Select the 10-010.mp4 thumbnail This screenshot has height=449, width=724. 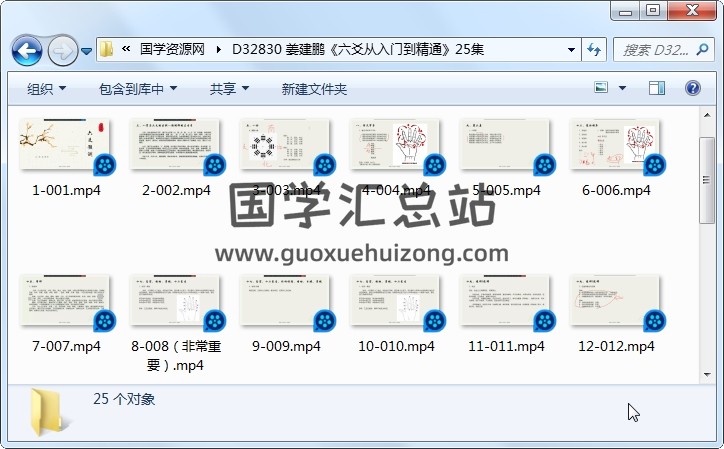click(x=395, y=300)
